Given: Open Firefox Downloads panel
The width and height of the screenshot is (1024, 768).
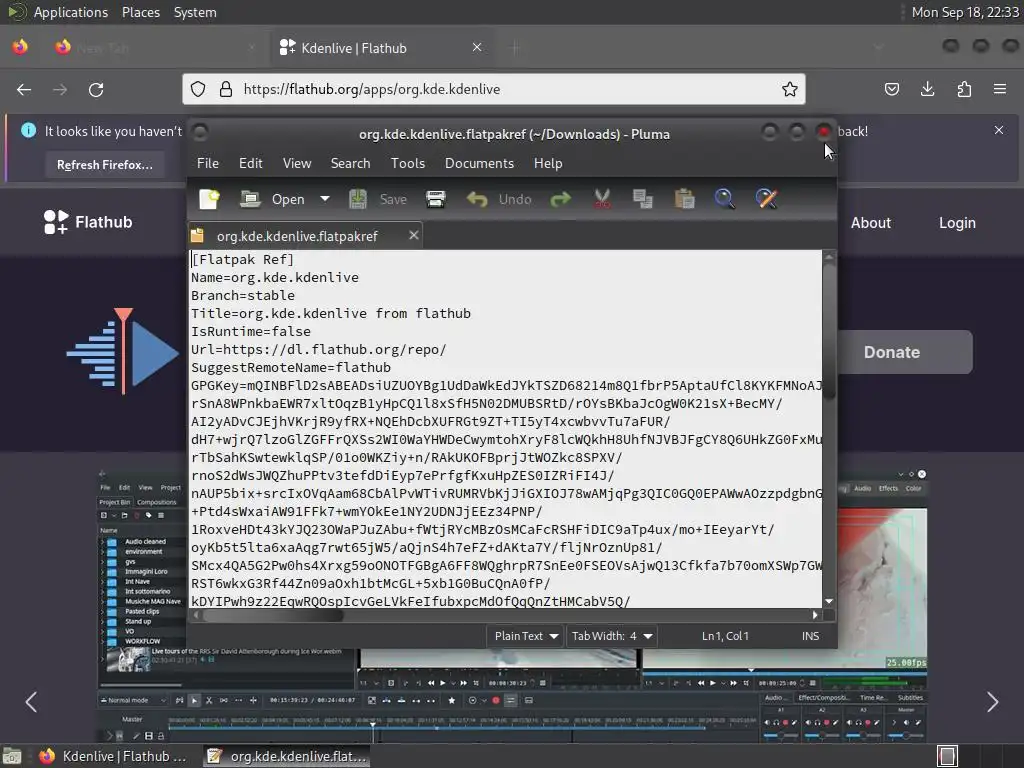Looking at the screenshot, I should click(x=927, y=89).
